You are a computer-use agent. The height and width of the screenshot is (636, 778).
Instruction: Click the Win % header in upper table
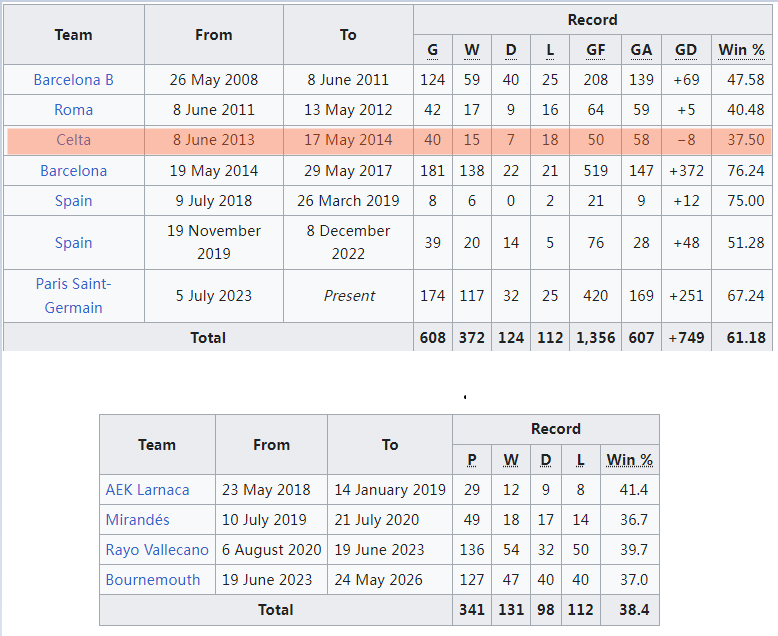[x=741, y=50]
